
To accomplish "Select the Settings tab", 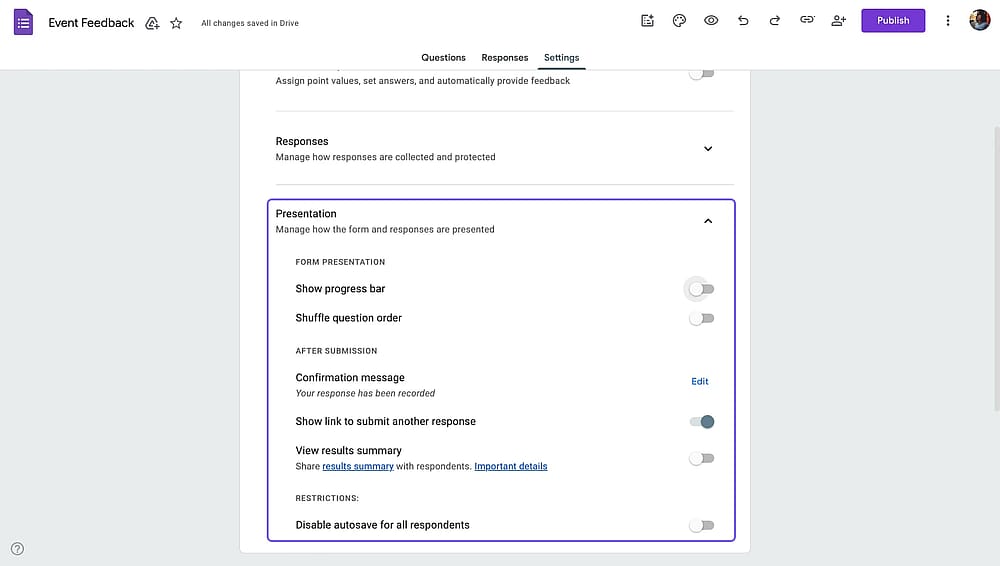I will click(561, 57).
